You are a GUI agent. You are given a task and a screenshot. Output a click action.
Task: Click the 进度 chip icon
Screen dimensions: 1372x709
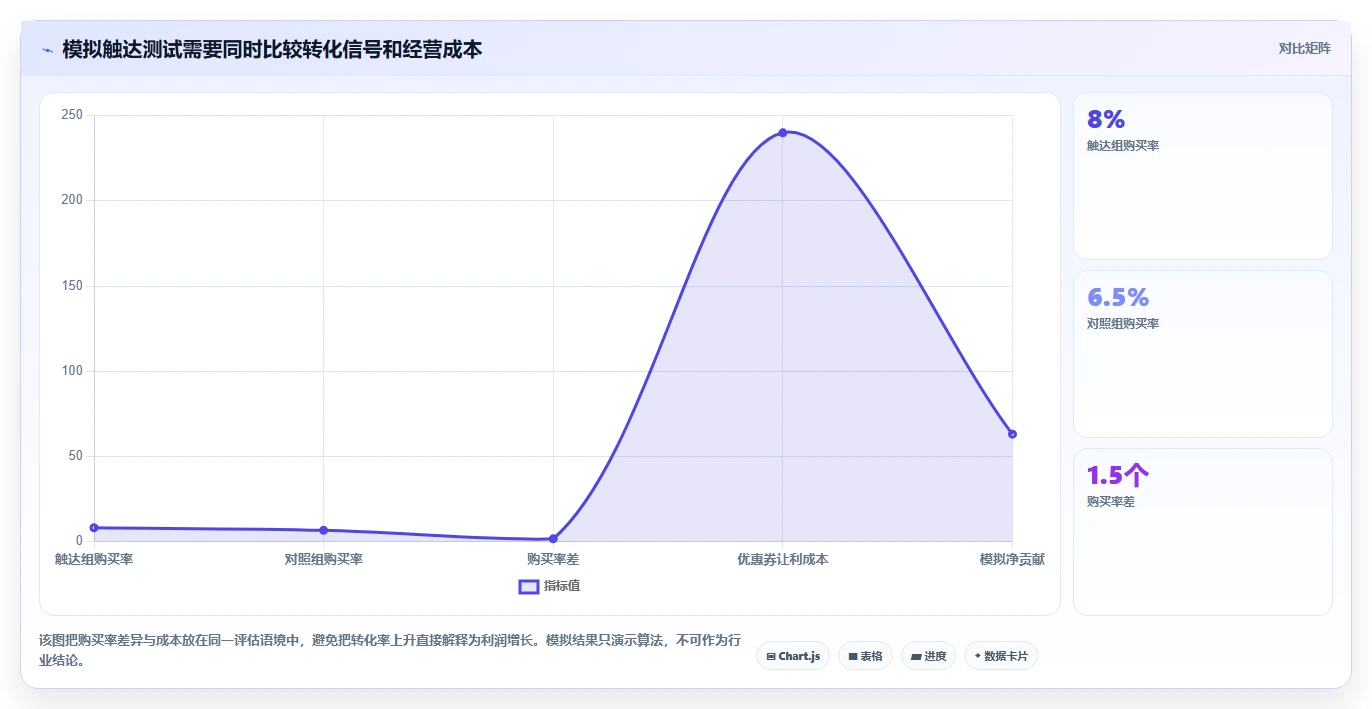pos(916,656)
